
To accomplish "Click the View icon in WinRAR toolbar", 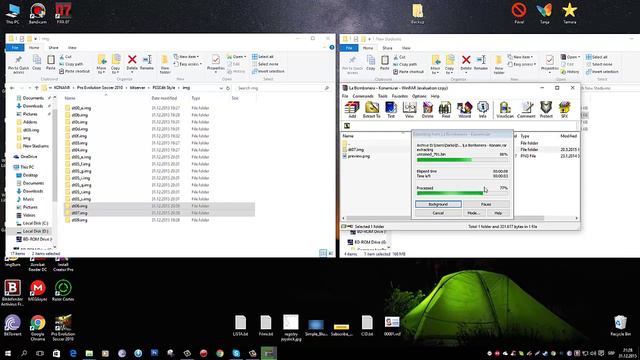I will (x=409, y=110).
